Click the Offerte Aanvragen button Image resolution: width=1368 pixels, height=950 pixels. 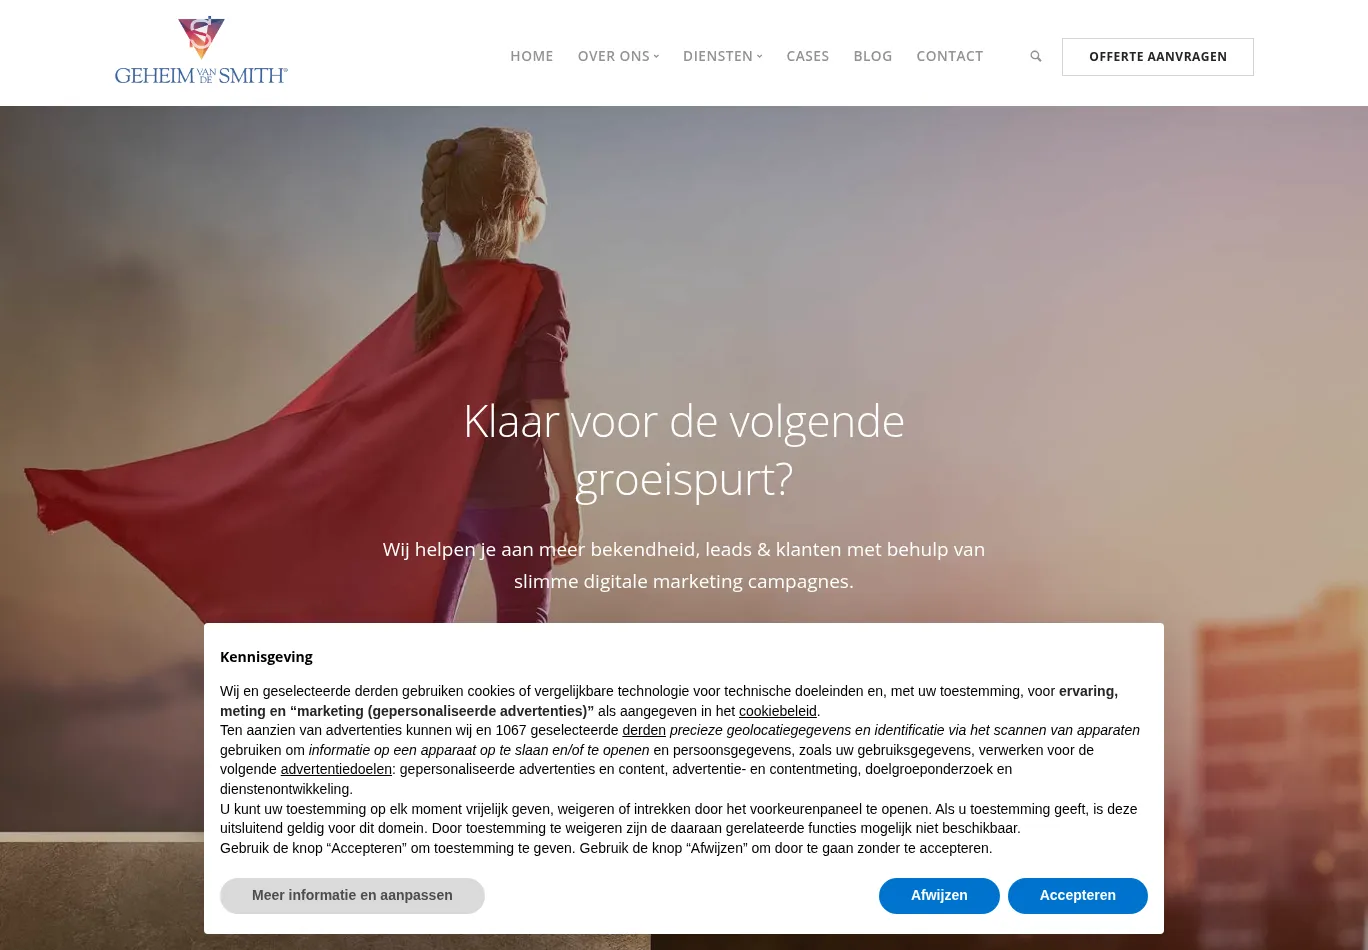pos(1158,57)
